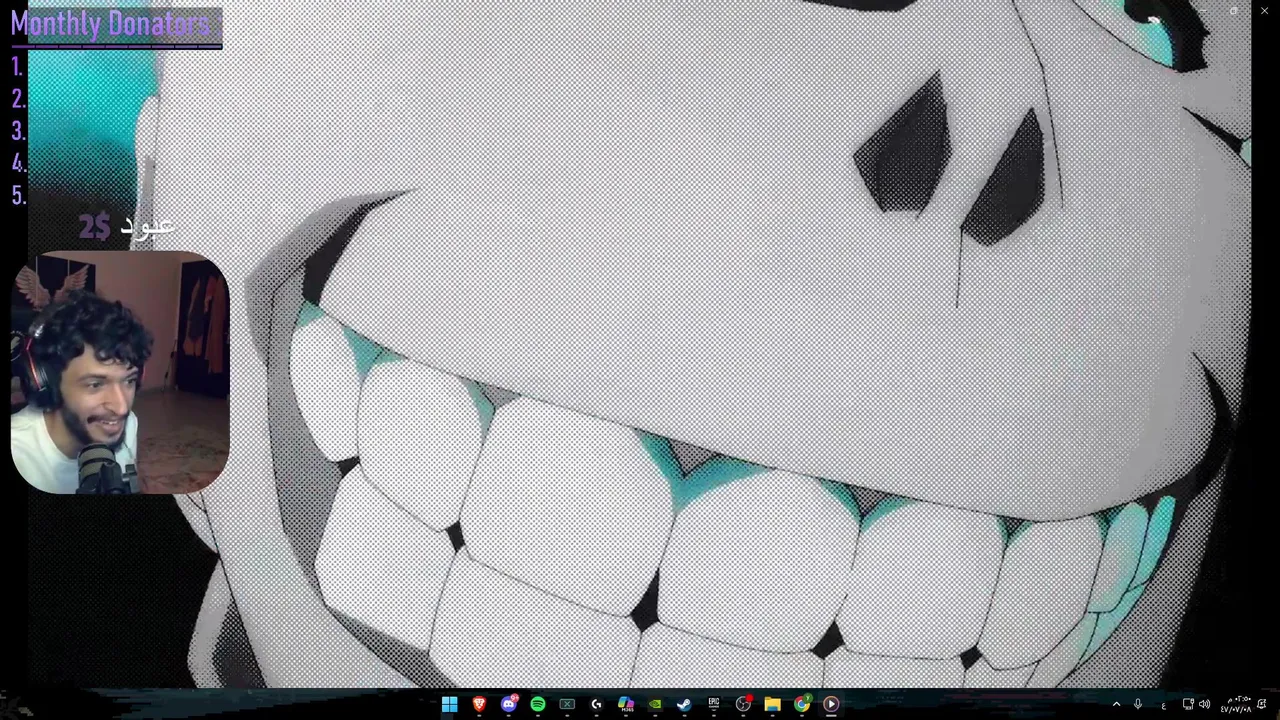This screenshot has height=720, width=1280.
Task: Open Epic Games Launcher from taskbar
Action: (x=714, y=704)
